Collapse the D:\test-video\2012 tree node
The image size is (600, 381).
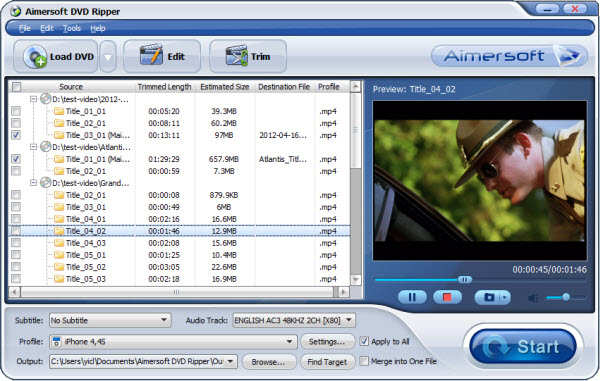coord(34,99)
